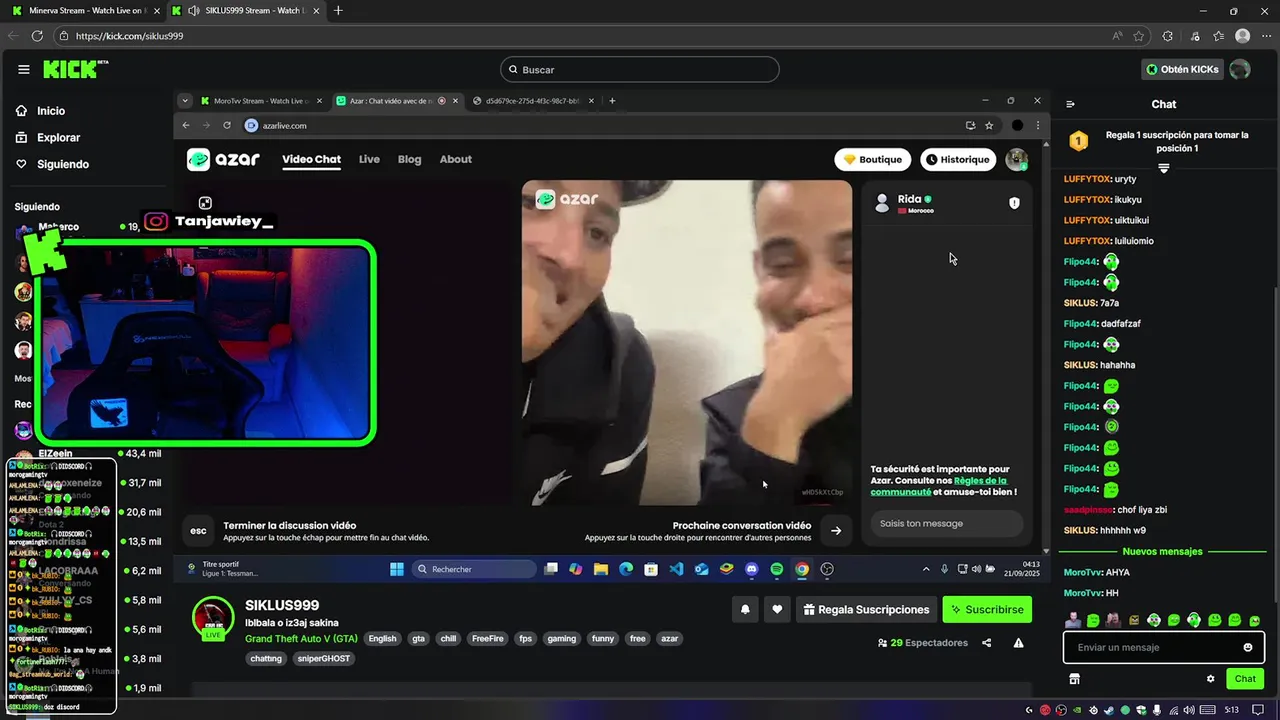Open the chat shop storefront icon
1280x720 pixels.
tap(1074, 679)
